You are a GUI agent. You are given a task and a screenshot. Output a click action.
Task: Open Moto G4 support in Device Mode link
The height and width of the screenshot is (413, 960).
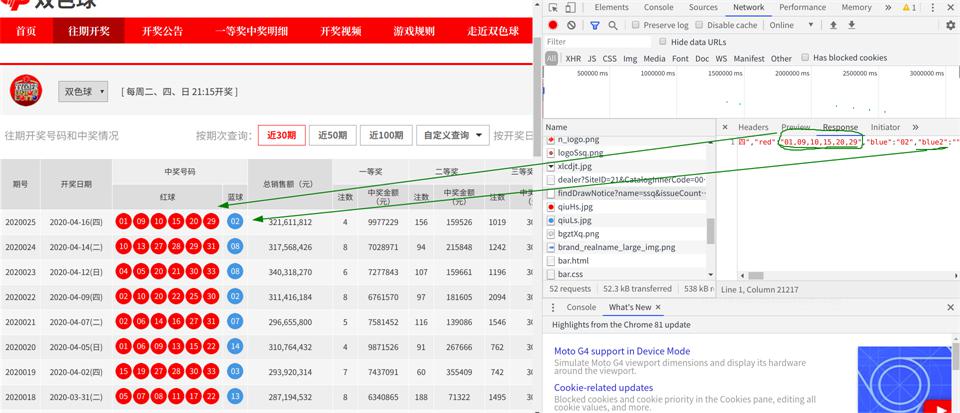(x=622, y=351)
